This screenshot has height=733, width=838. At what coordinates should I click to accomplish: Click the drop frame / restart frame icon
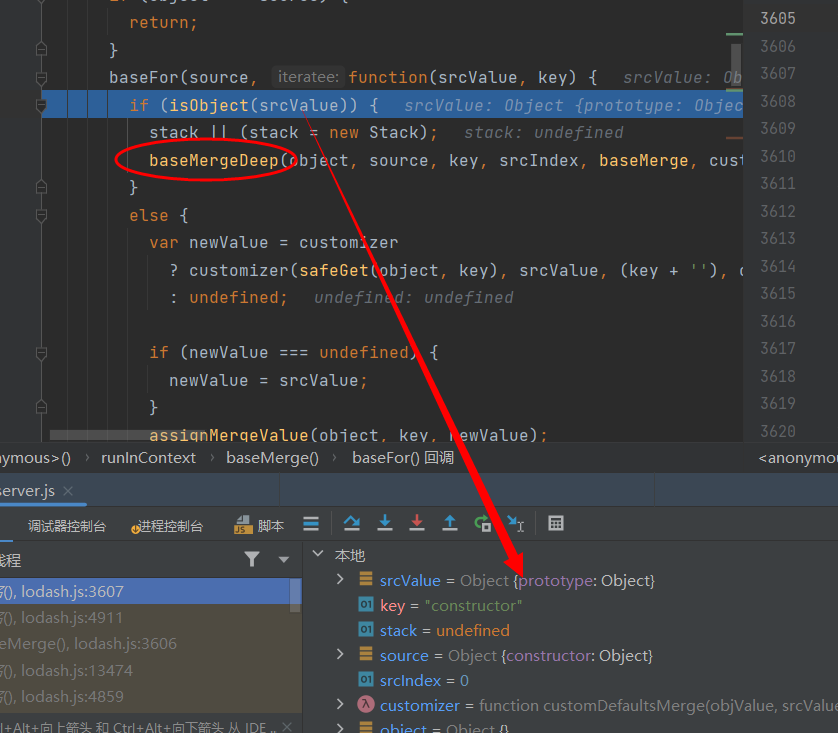click(x=483, y=524)
